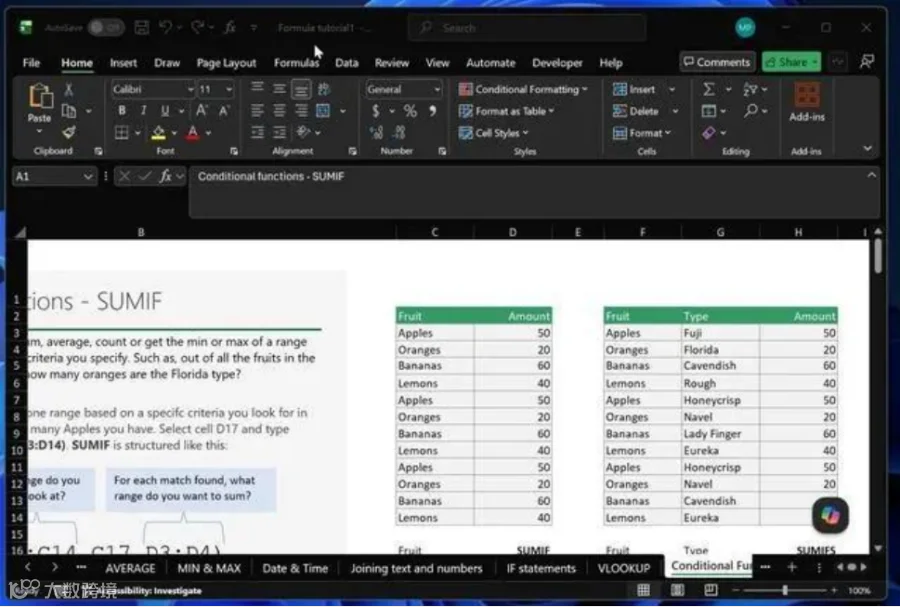Click the Cut scissors icon
This screenshot has height=607, width=900.
[x=69, y=89]
